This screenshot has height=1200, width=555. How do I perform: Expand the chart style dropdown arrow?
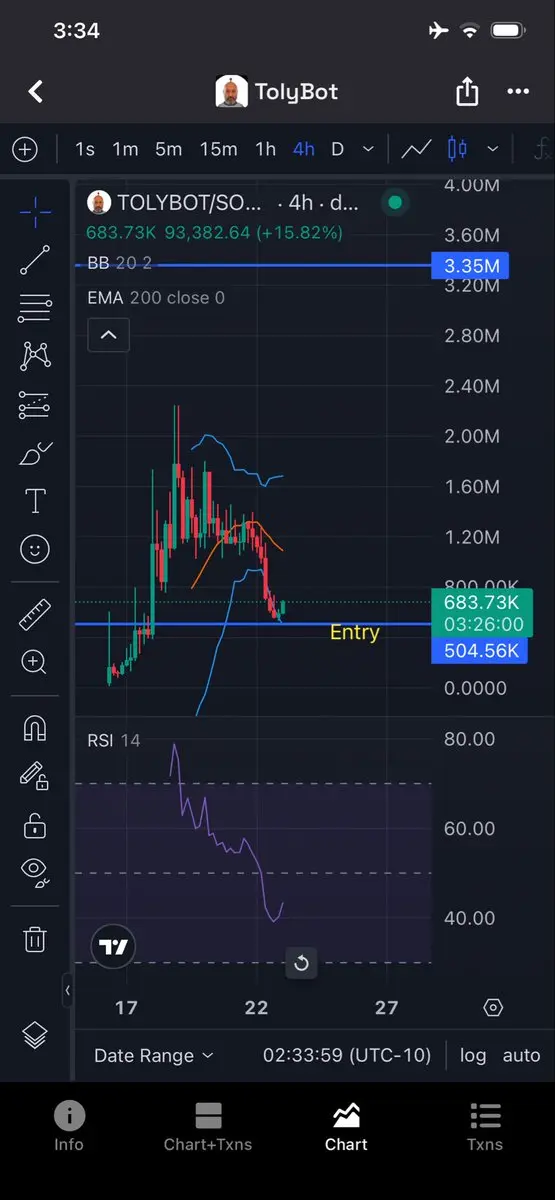click(492, 149)
